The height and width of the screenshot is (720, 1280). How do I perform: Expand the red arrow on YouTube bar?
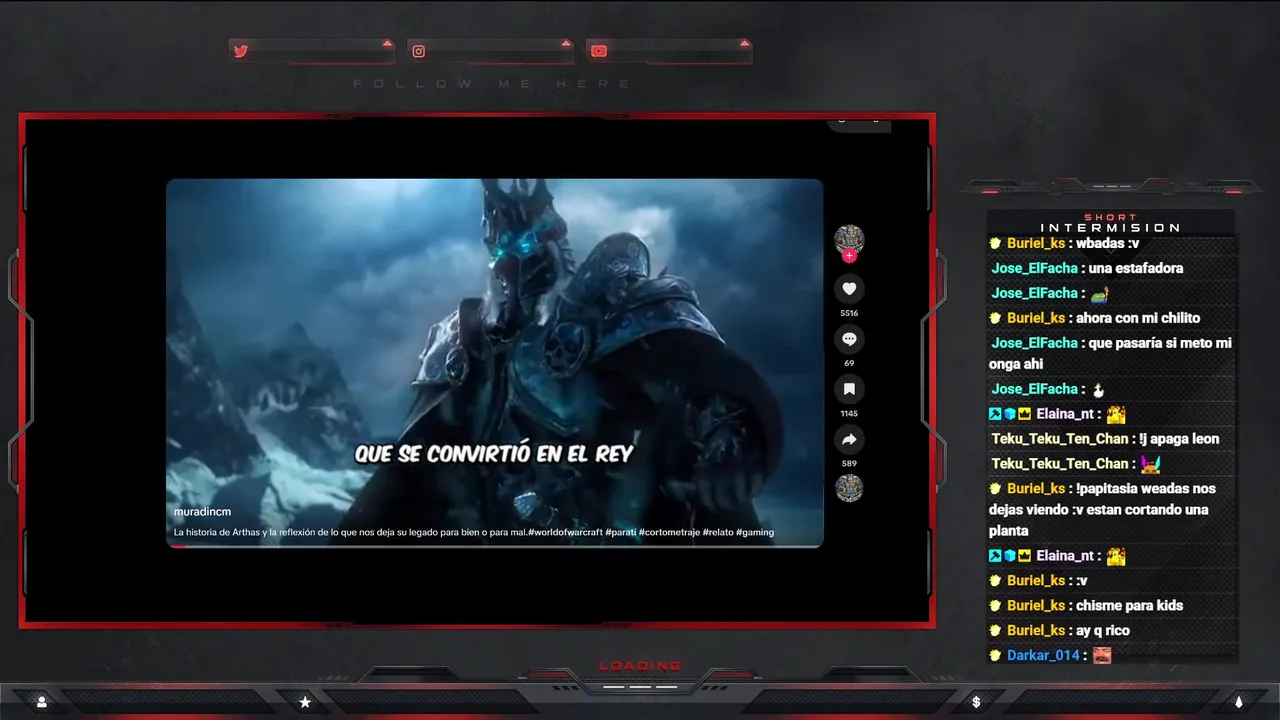[744, 43]
